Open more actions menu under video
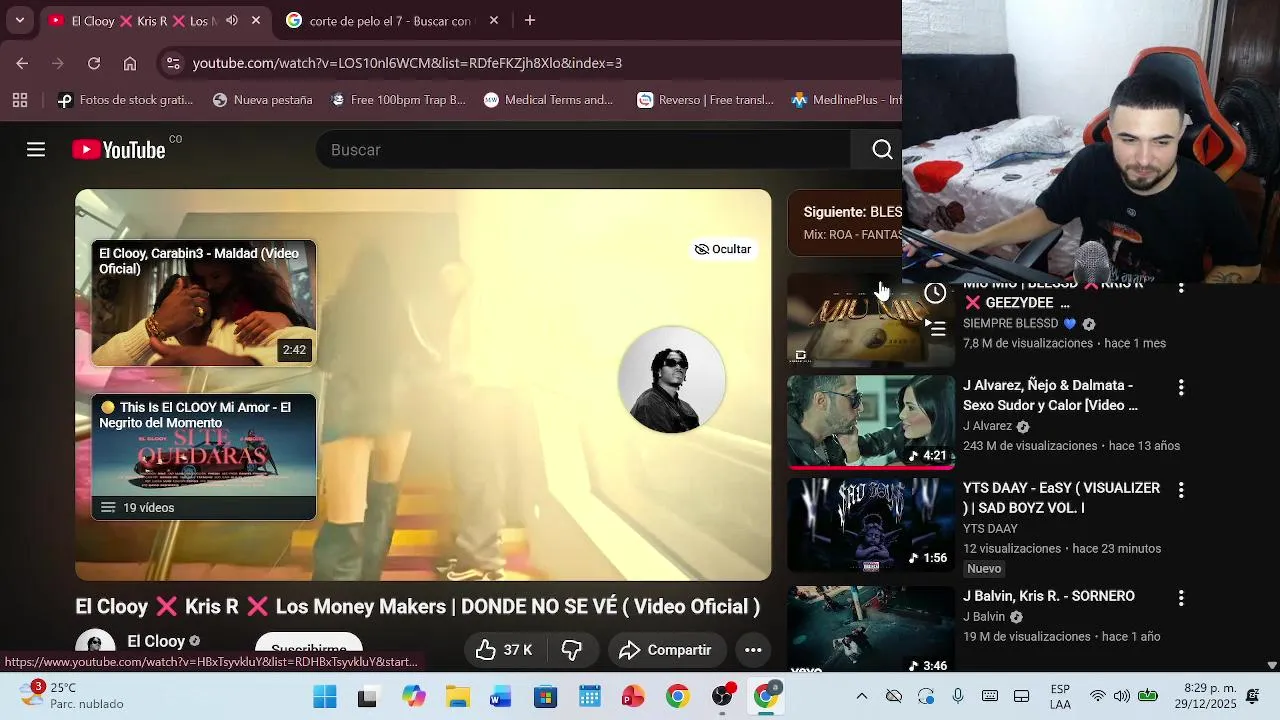Image resolution: width=1280 pixels, height=720 pixels. click(x=753, y=650)
